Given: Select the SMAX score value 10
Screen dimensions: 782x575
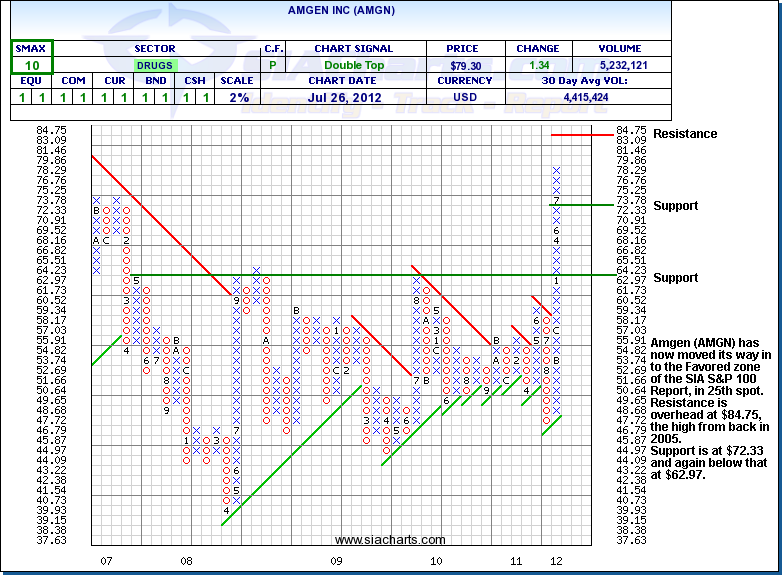Looking at the screenshot, I should pos(32,65).
